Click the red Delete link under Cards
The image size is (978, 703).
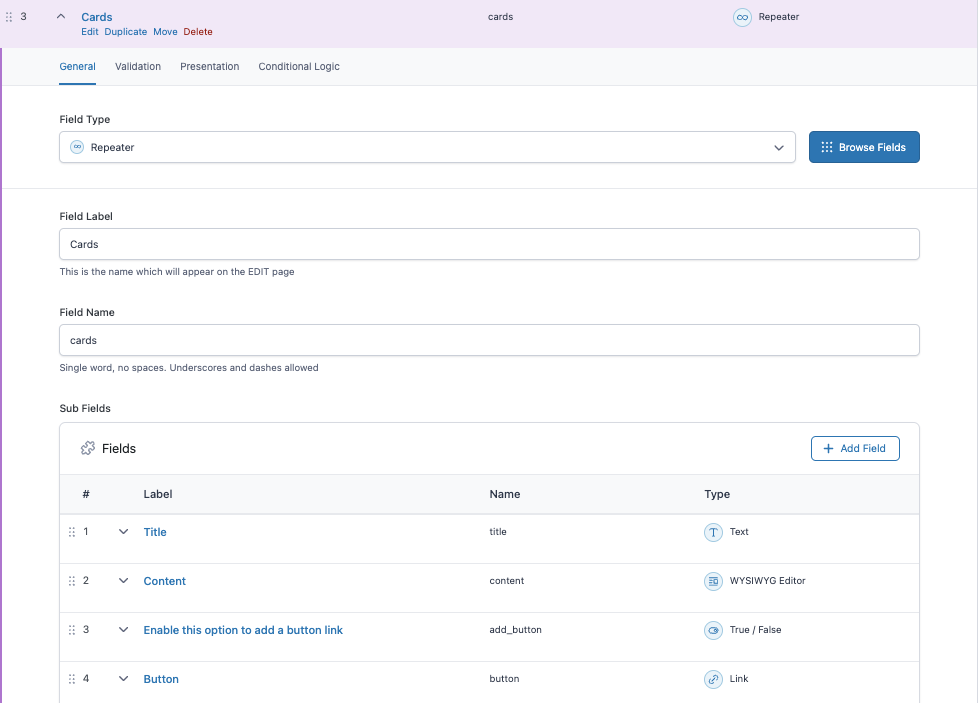pyautogui.click(x=198, y=32)
